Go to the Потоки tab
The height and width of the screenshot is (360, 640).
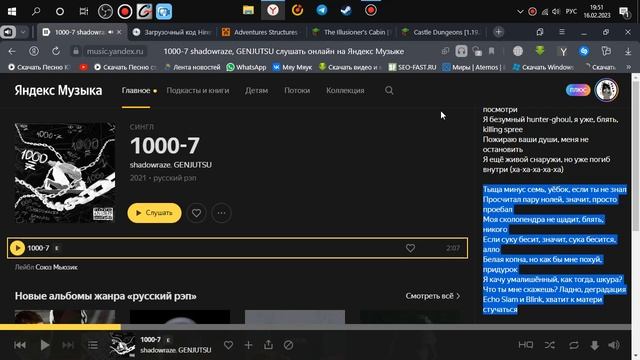coord(297,90)
